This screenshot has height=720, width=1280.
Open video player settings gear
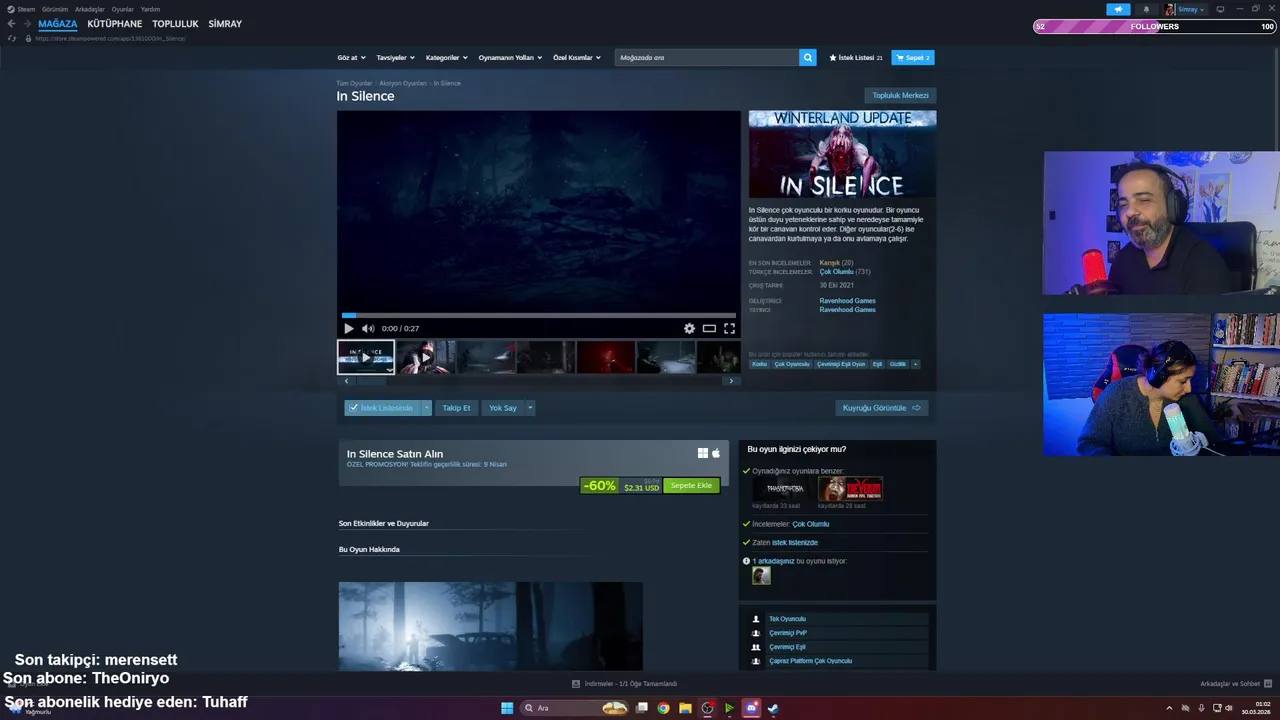(x=689, y=328)
